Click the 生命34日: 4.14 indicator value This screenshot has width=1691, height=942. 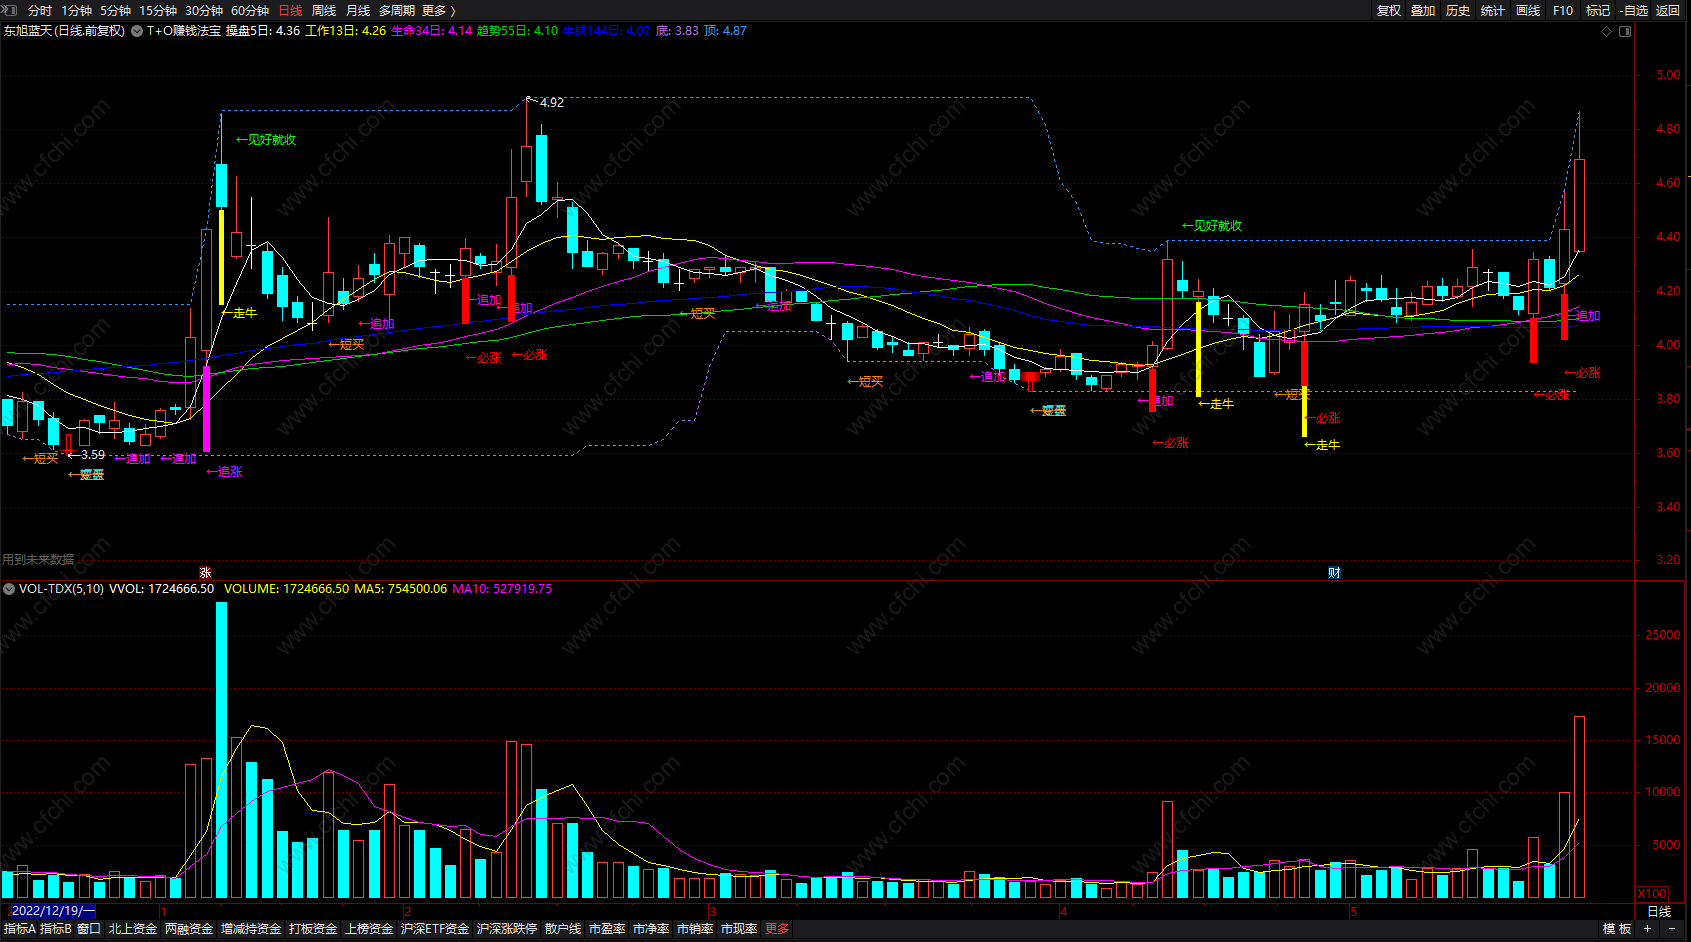tap(431, 31)
